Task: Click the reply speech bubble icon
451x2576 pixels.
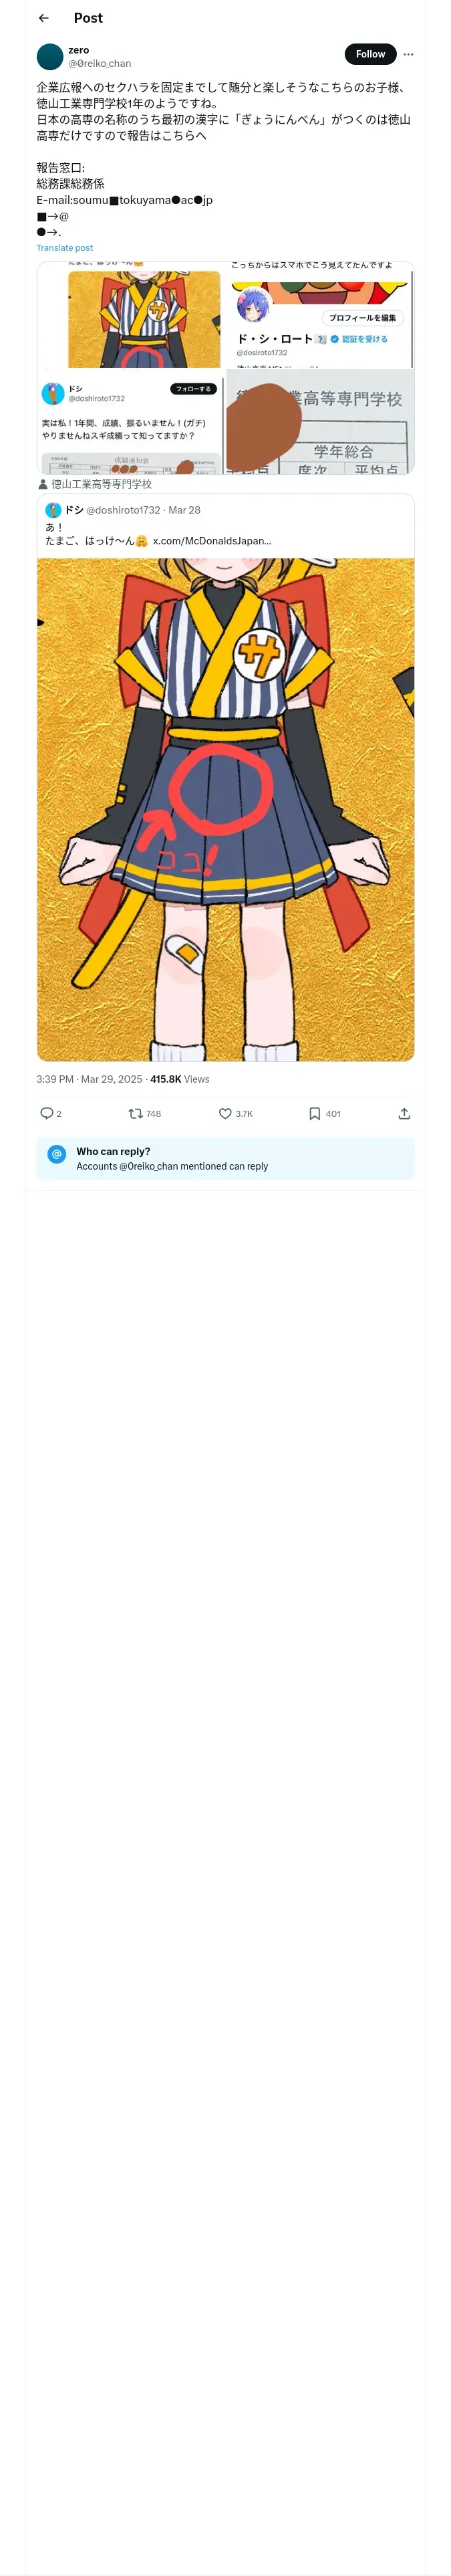Action: point(46,1113)
